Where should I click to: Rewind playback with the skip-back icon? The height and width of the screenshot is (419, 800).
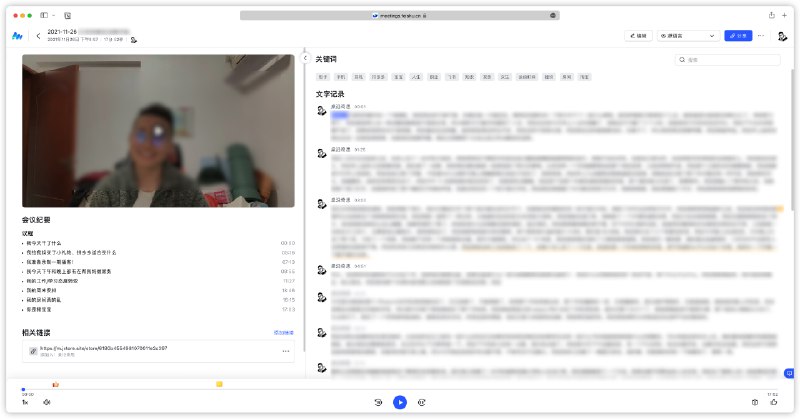click(379, 402)
